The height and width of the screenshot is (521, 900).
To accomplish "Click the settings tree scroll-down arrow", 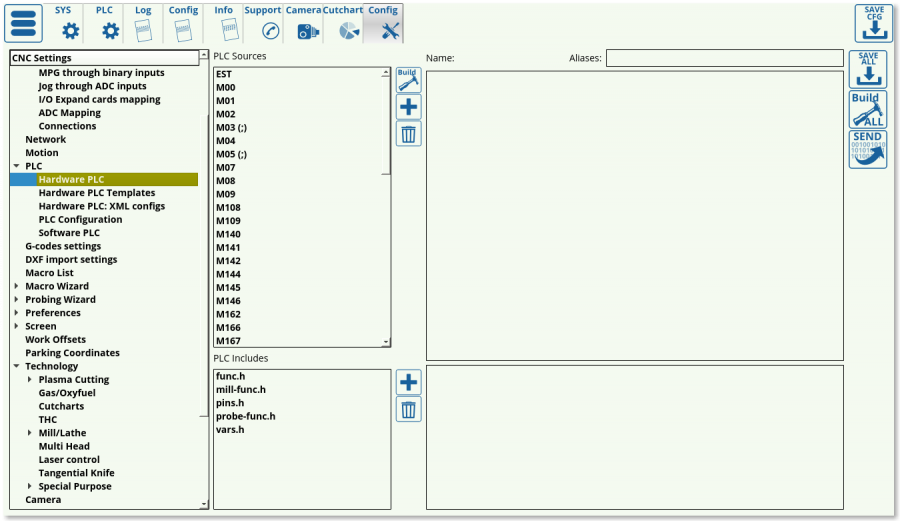I will click(204, 504).
